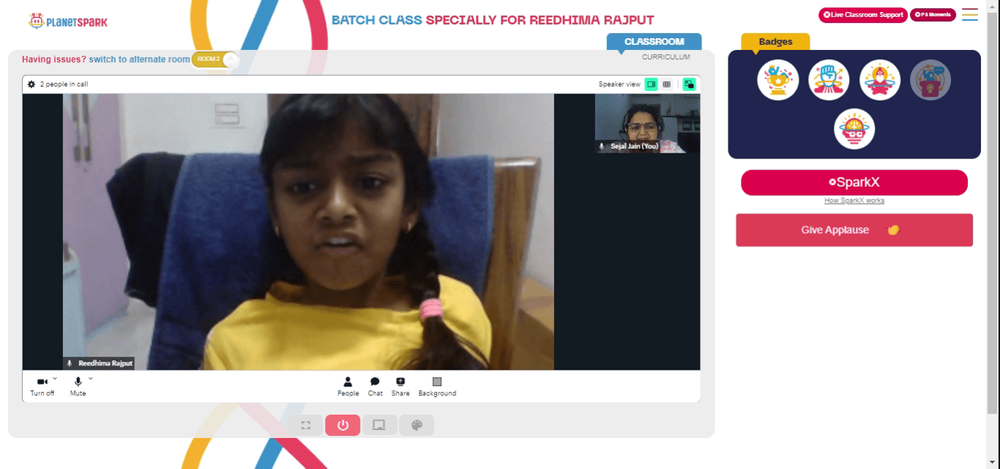Open 'How SparkX works' link
Viewport: 1000px width, 469px height.
pyautogui.click(x=854, y=200)
